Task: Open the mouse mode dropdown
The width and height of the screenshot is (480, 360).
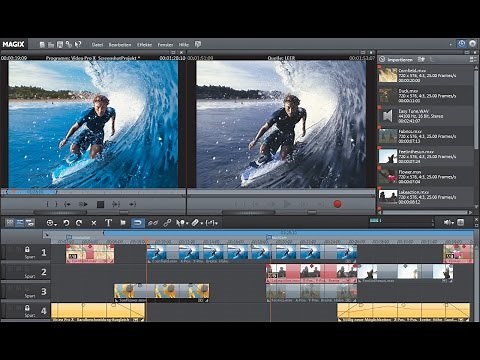Action: [182, 223]
